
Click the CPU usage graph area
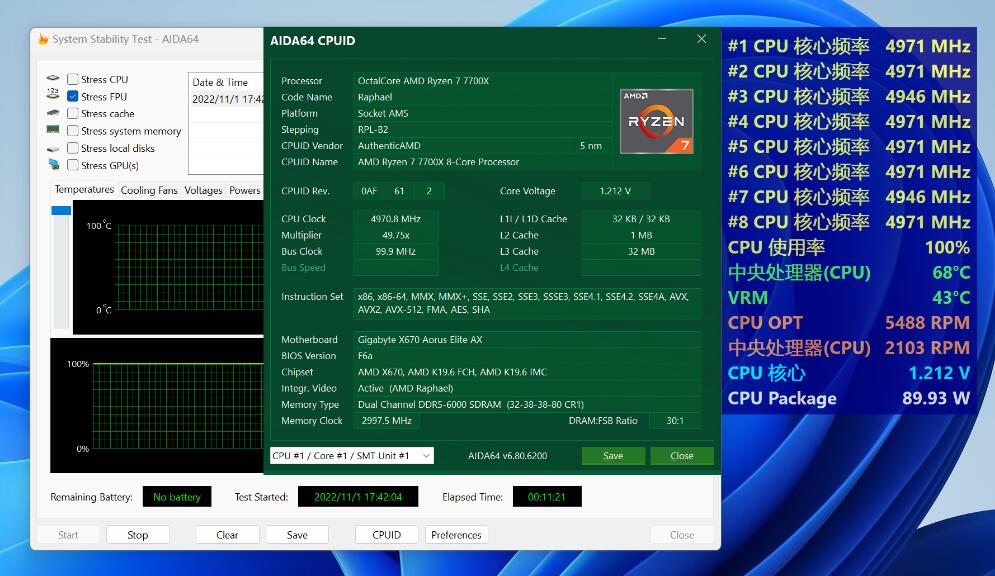pyautogui.click(x=157, y=405)
